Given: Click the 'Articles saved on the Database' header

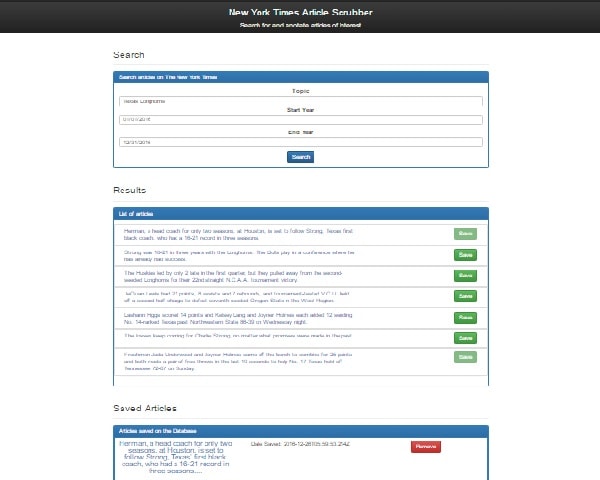Looking at the screenshot, I should tap(301, 431).
